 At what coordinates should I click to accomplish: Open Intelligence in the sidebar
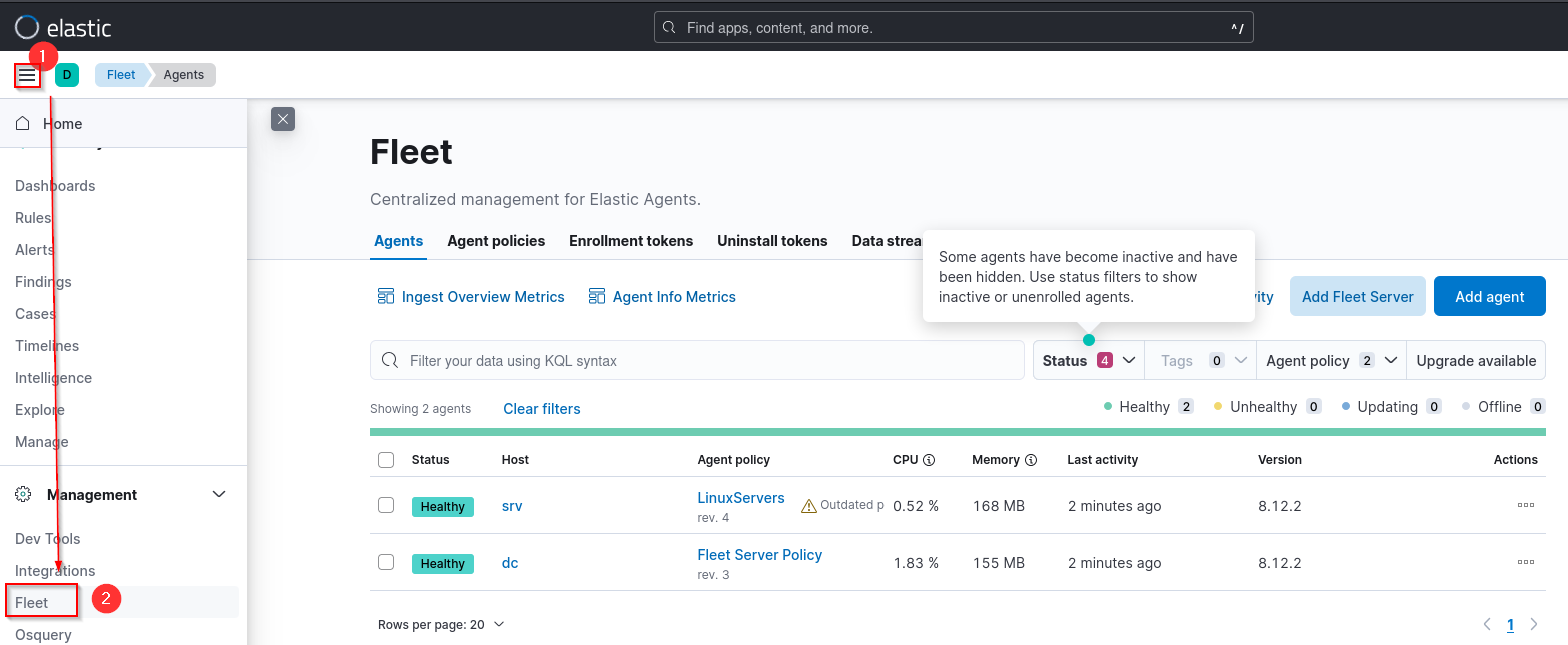[x=53, y=378]
